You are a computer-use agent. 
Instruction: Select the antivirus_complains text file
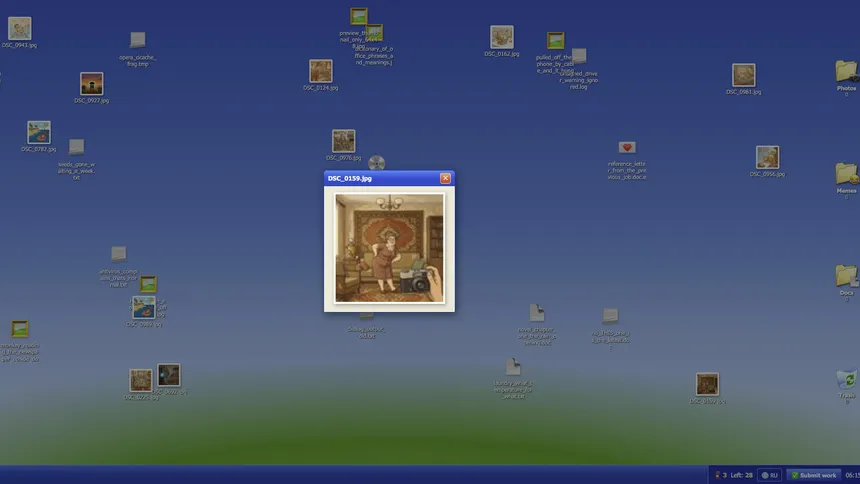click(x=118, y=254)
